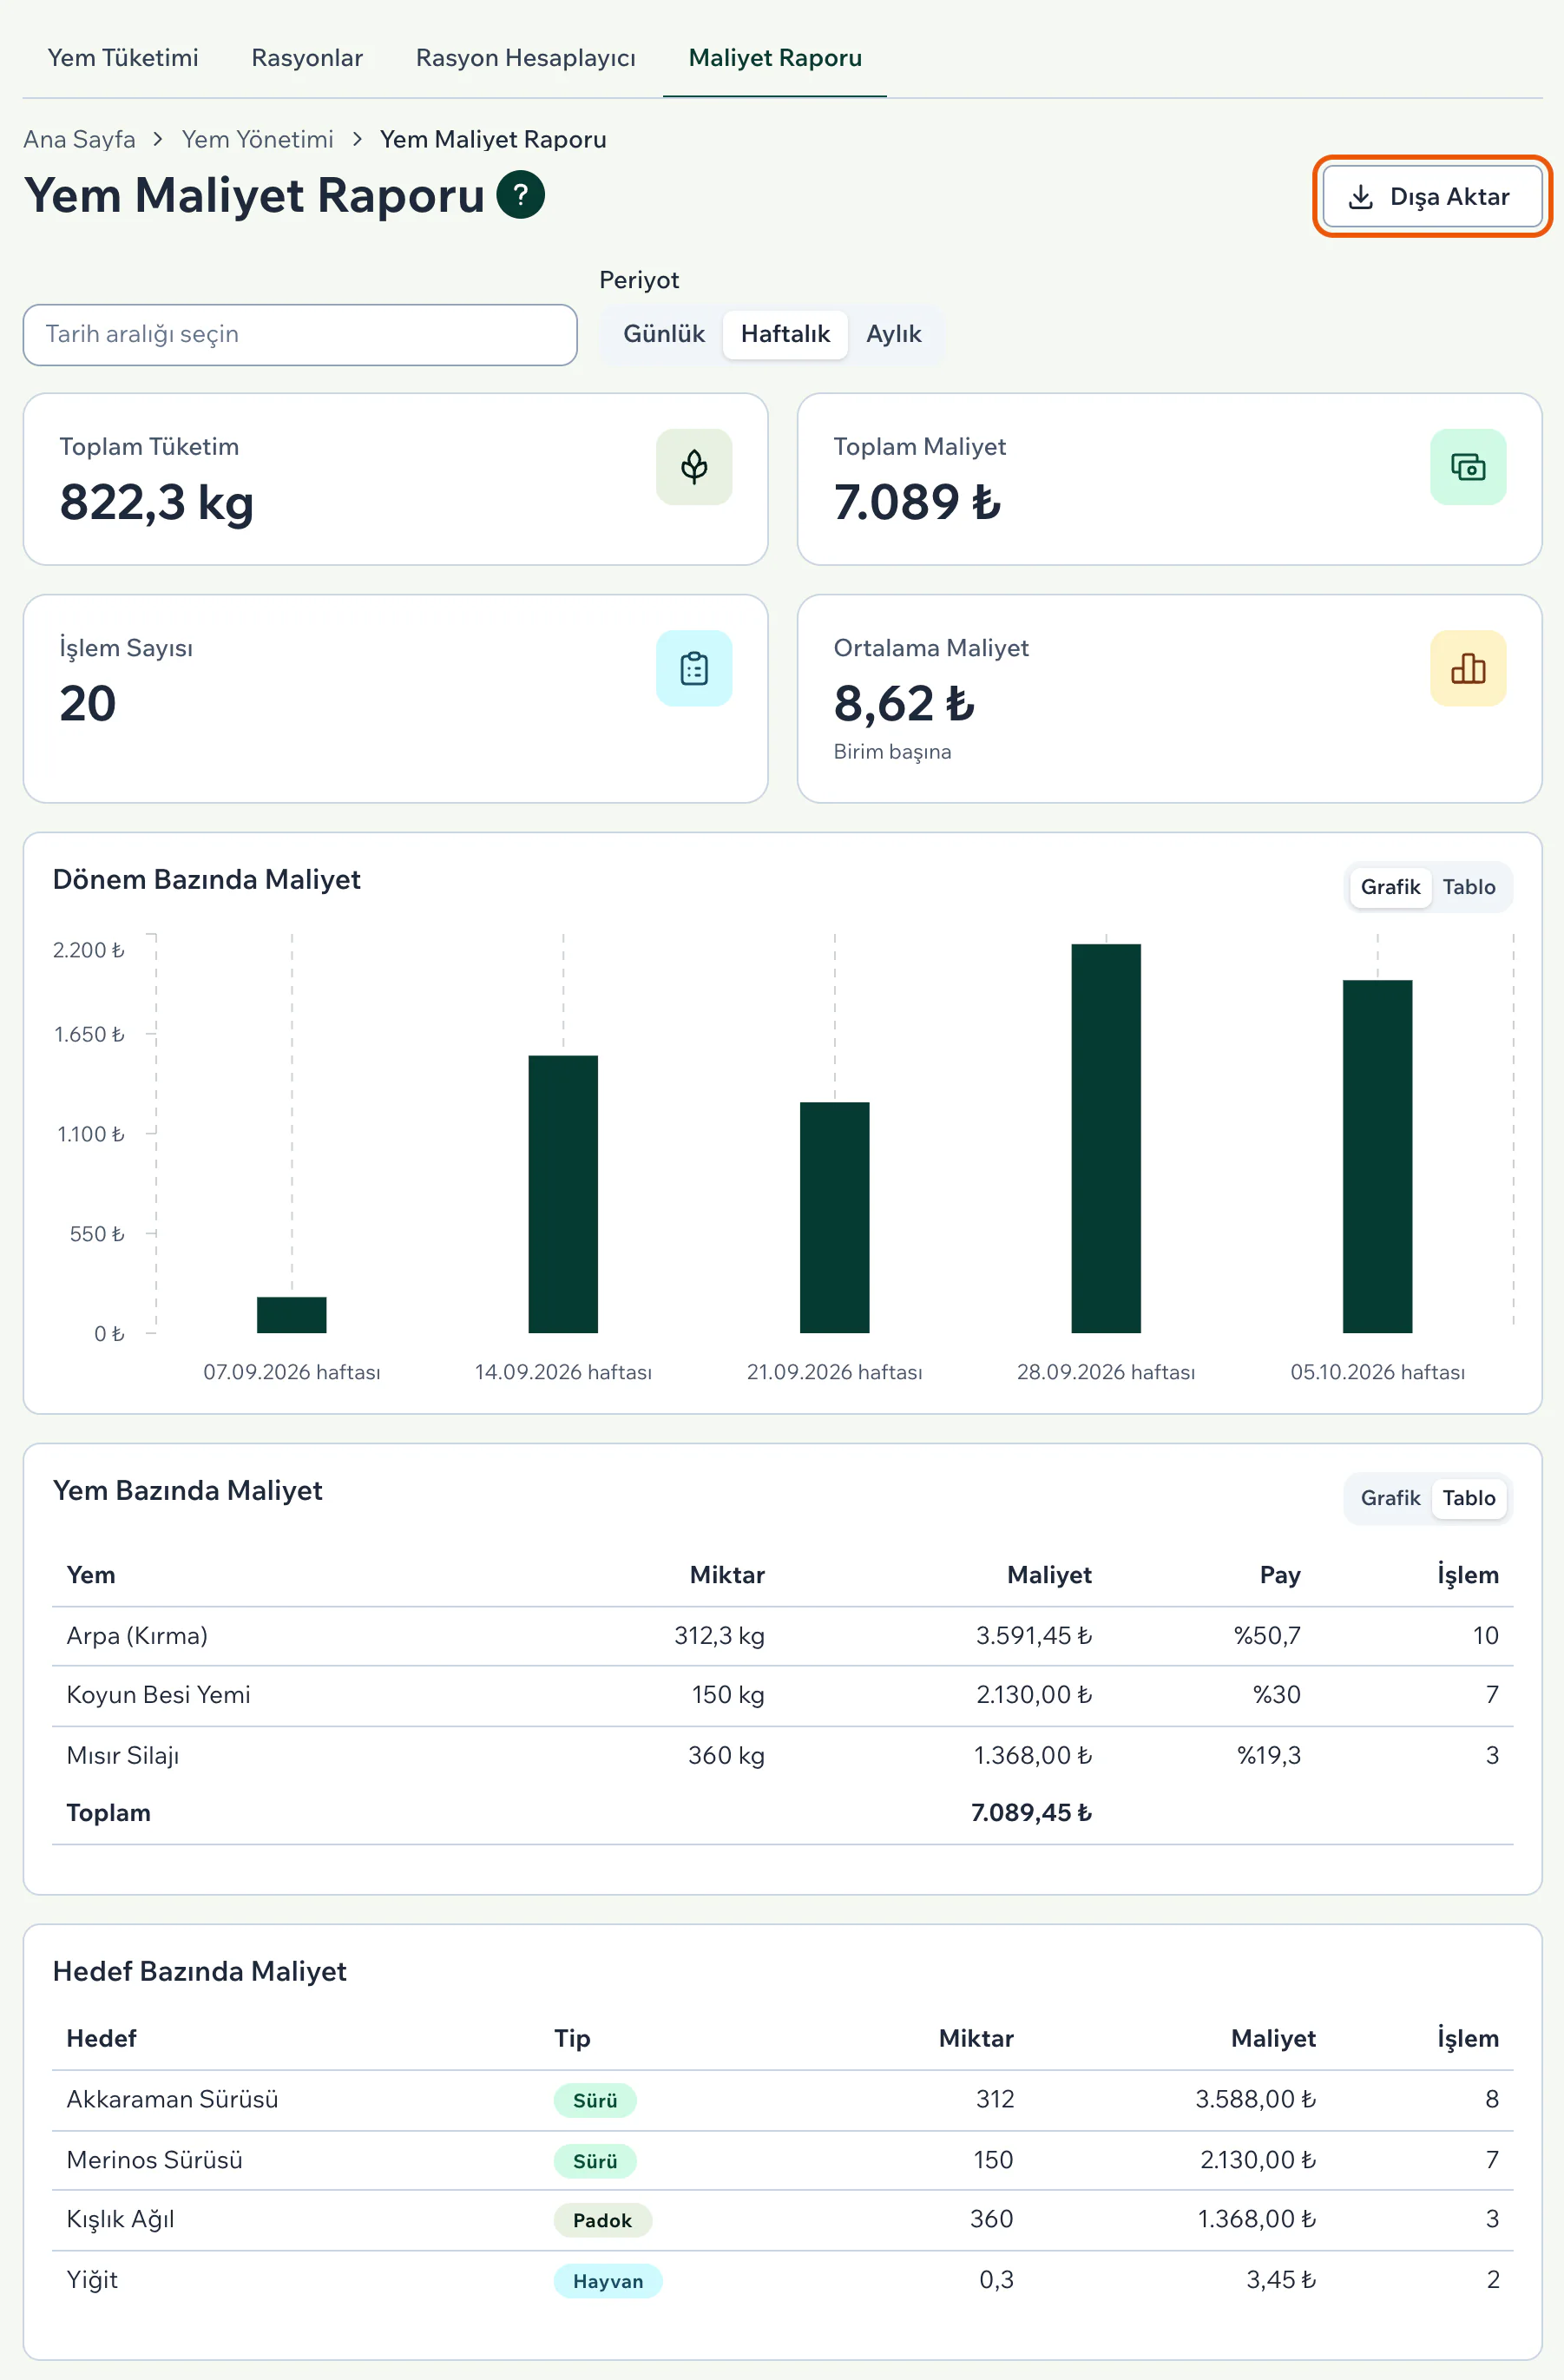Go to Ana Sayfa breadcrumb link

[x=80, y=139]
